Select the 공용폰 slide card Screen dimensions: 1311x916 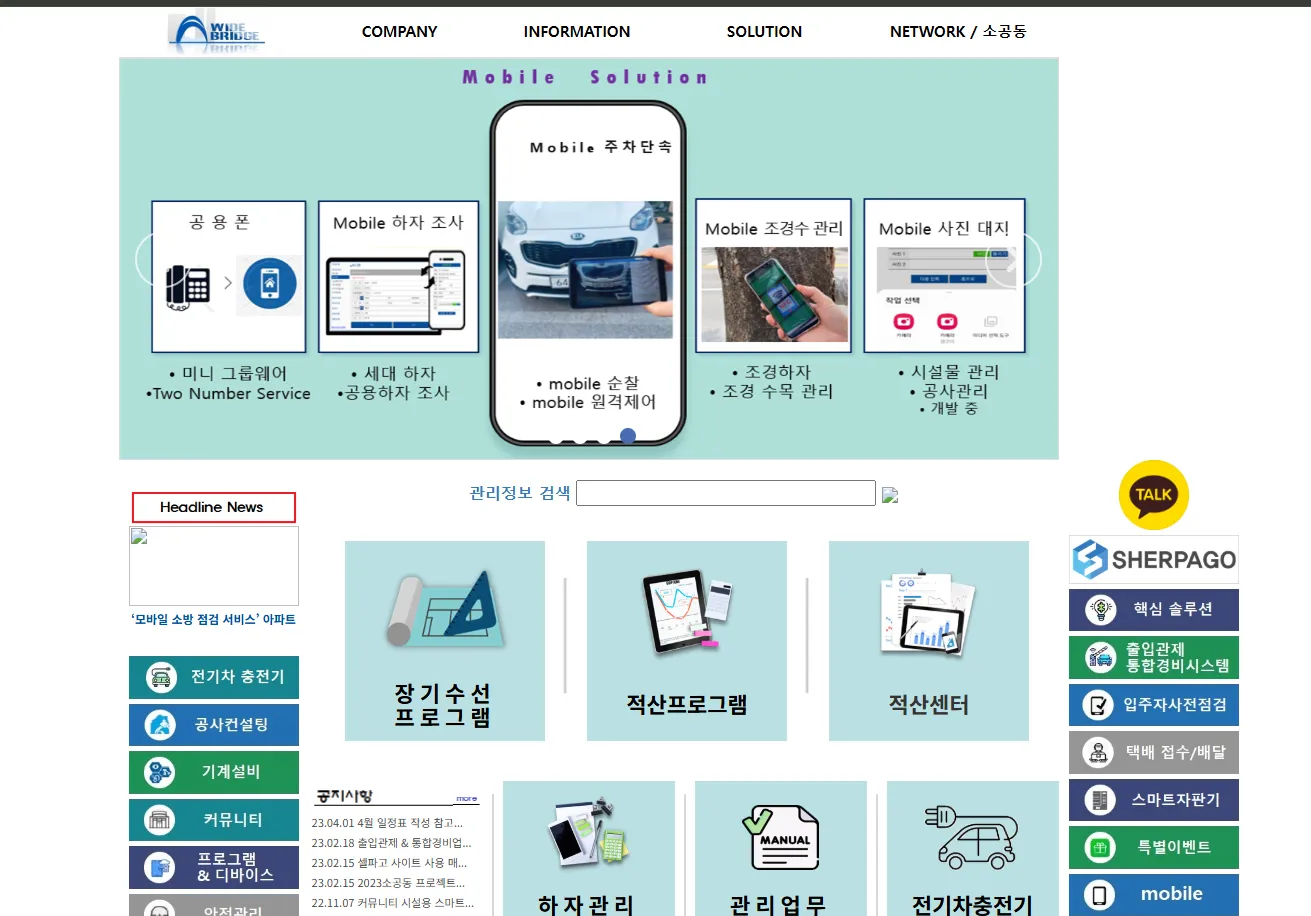click(x=229, y=277)
